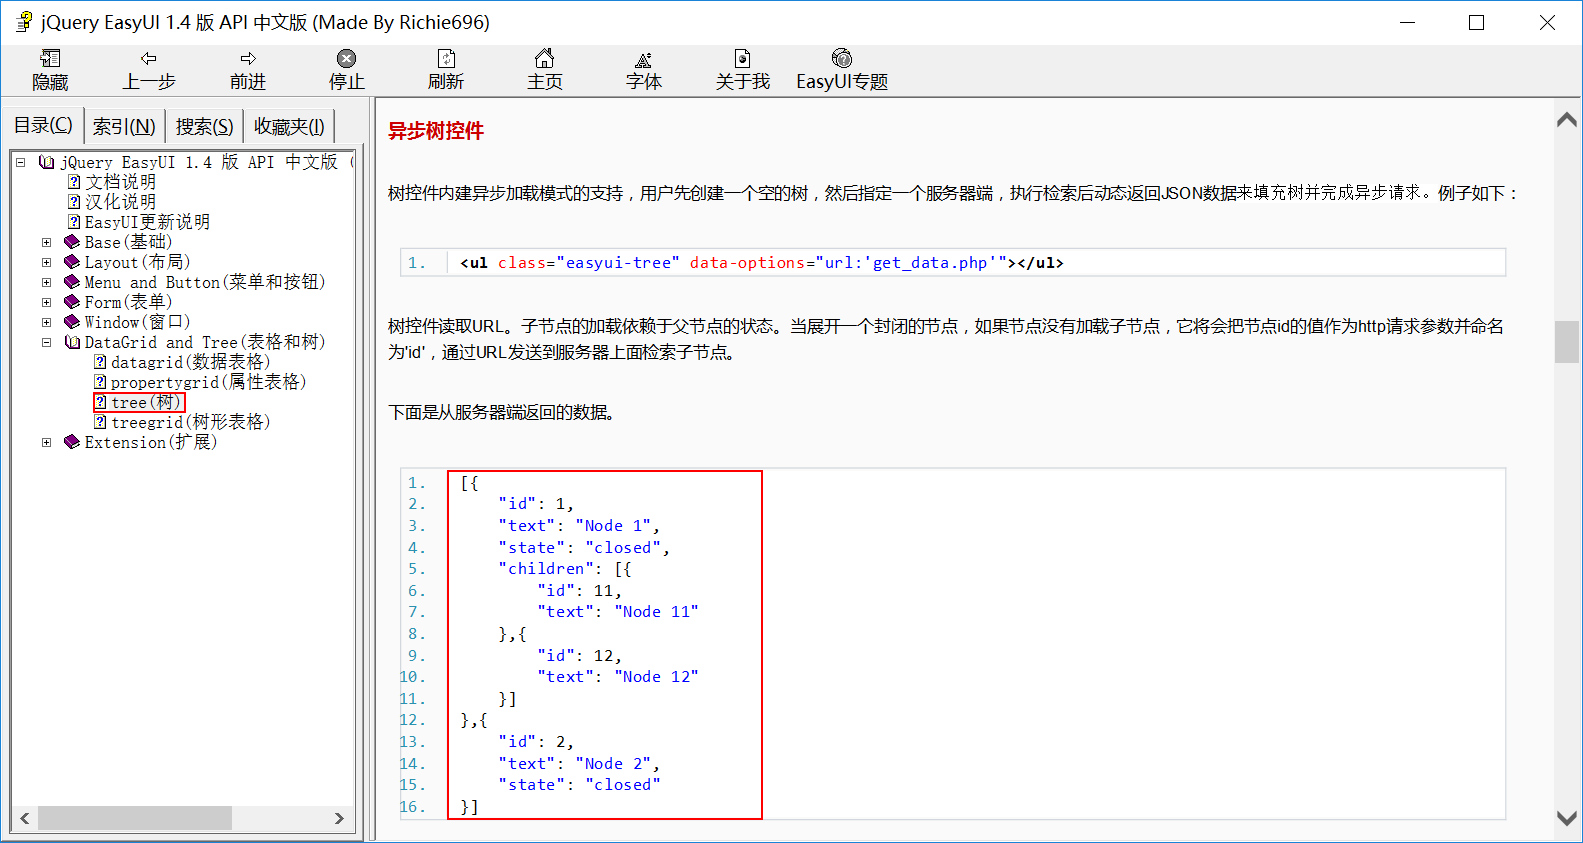Collapse the jQuery EasyUI 1.4 root node
Image resolution: width=1583 pixels, height=843 pixels.
point(20,162)
